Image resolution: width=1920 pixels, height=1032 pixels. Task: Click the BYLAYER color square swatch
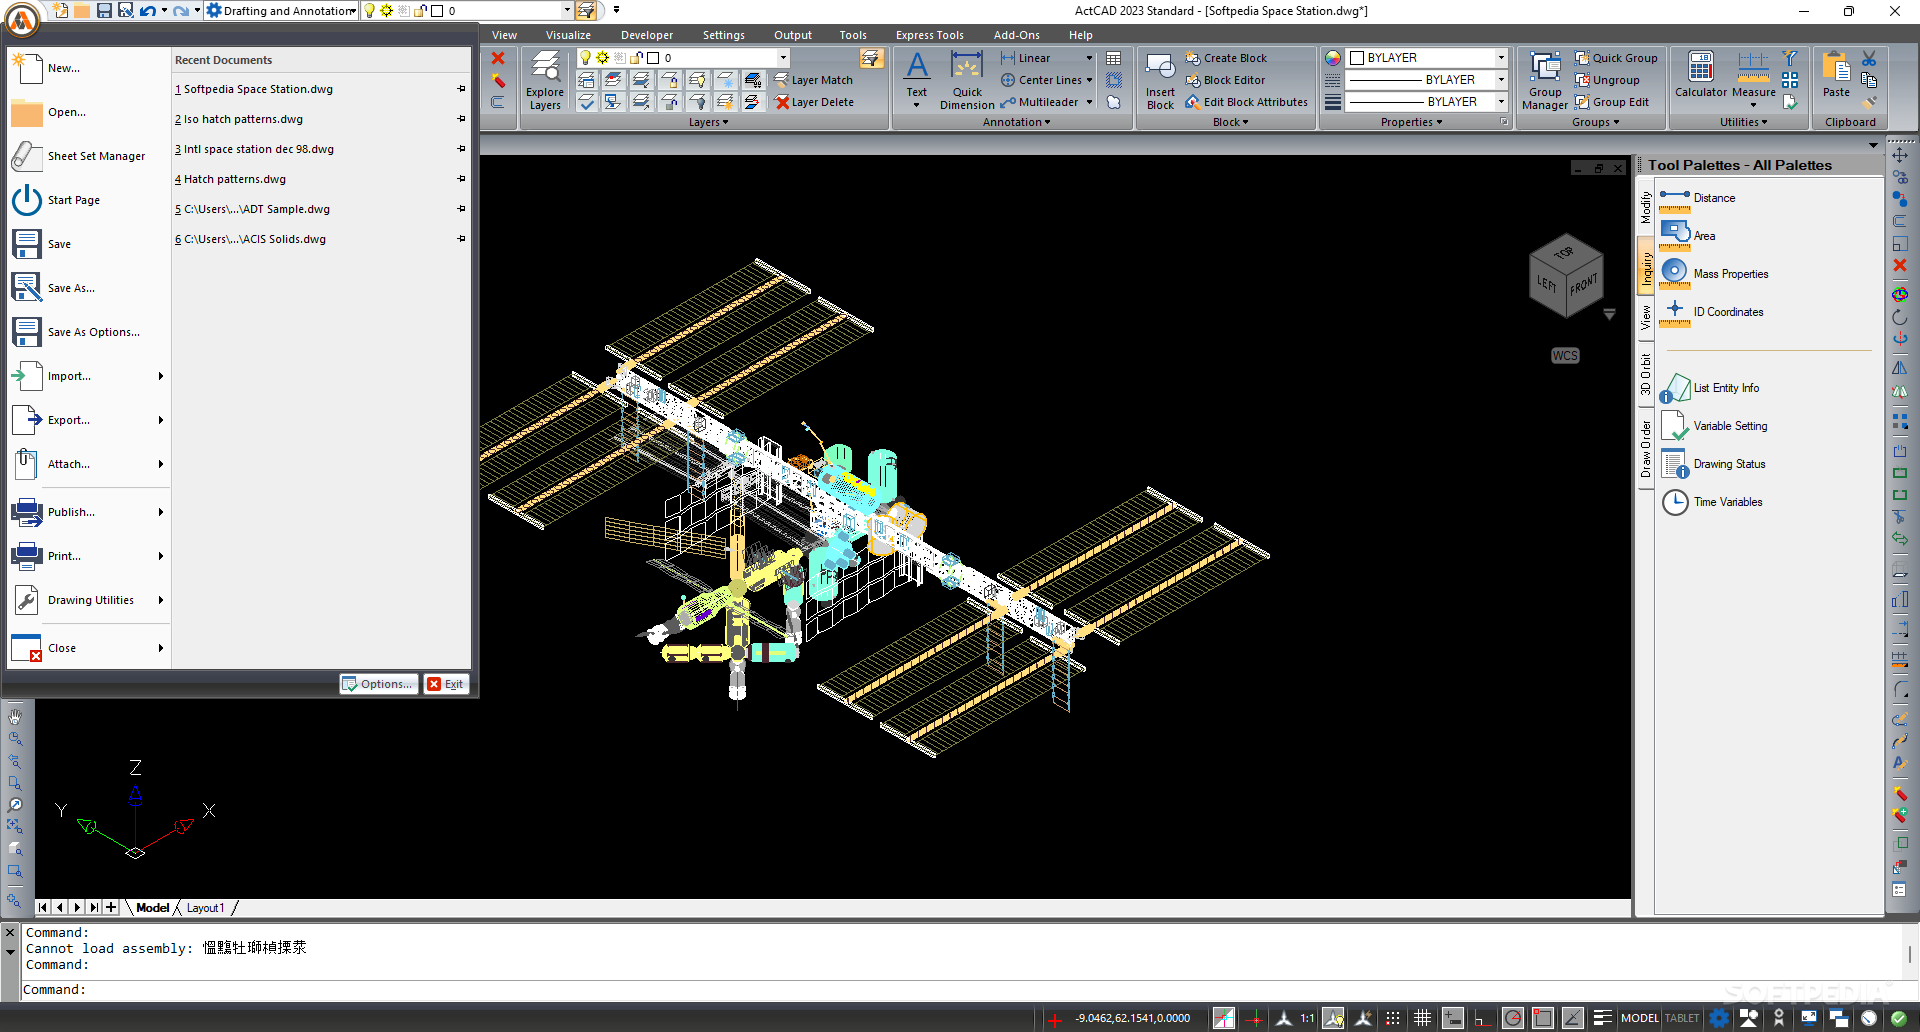point(1357,58)
